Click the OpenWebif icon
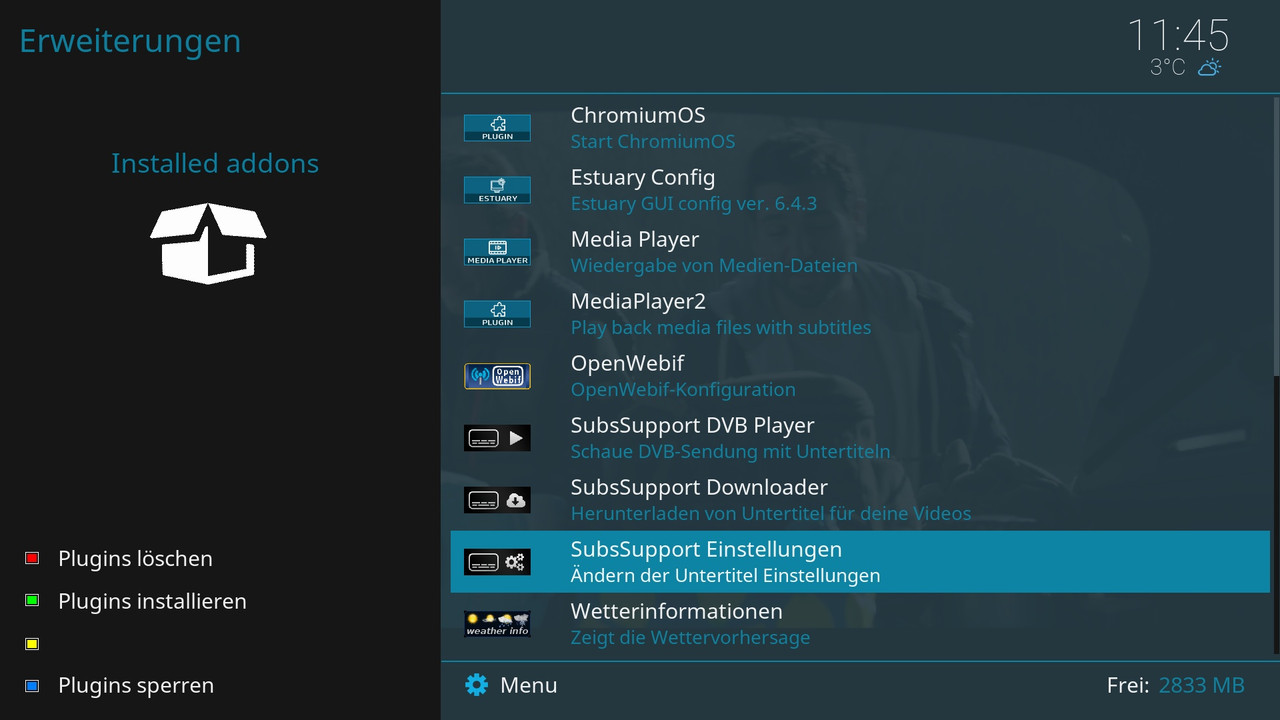 (497, 376)
